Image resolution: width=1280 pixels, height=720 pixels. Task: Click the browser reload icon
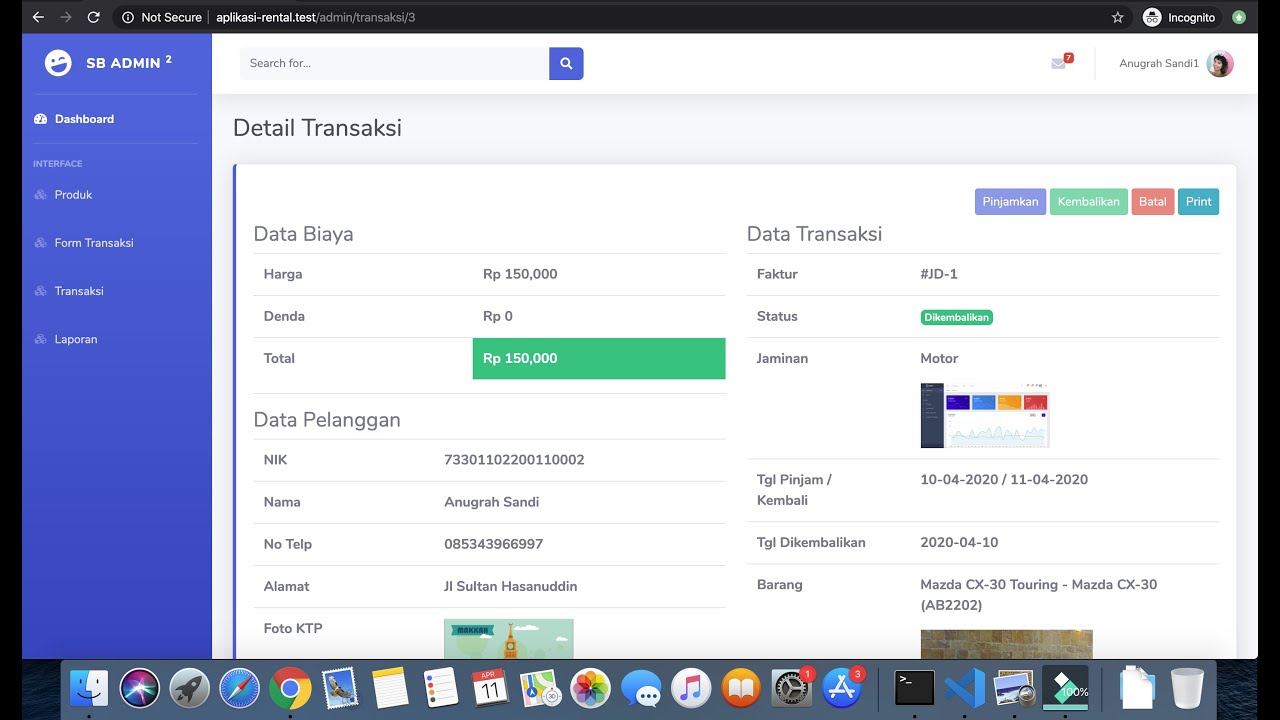(93, 17)
